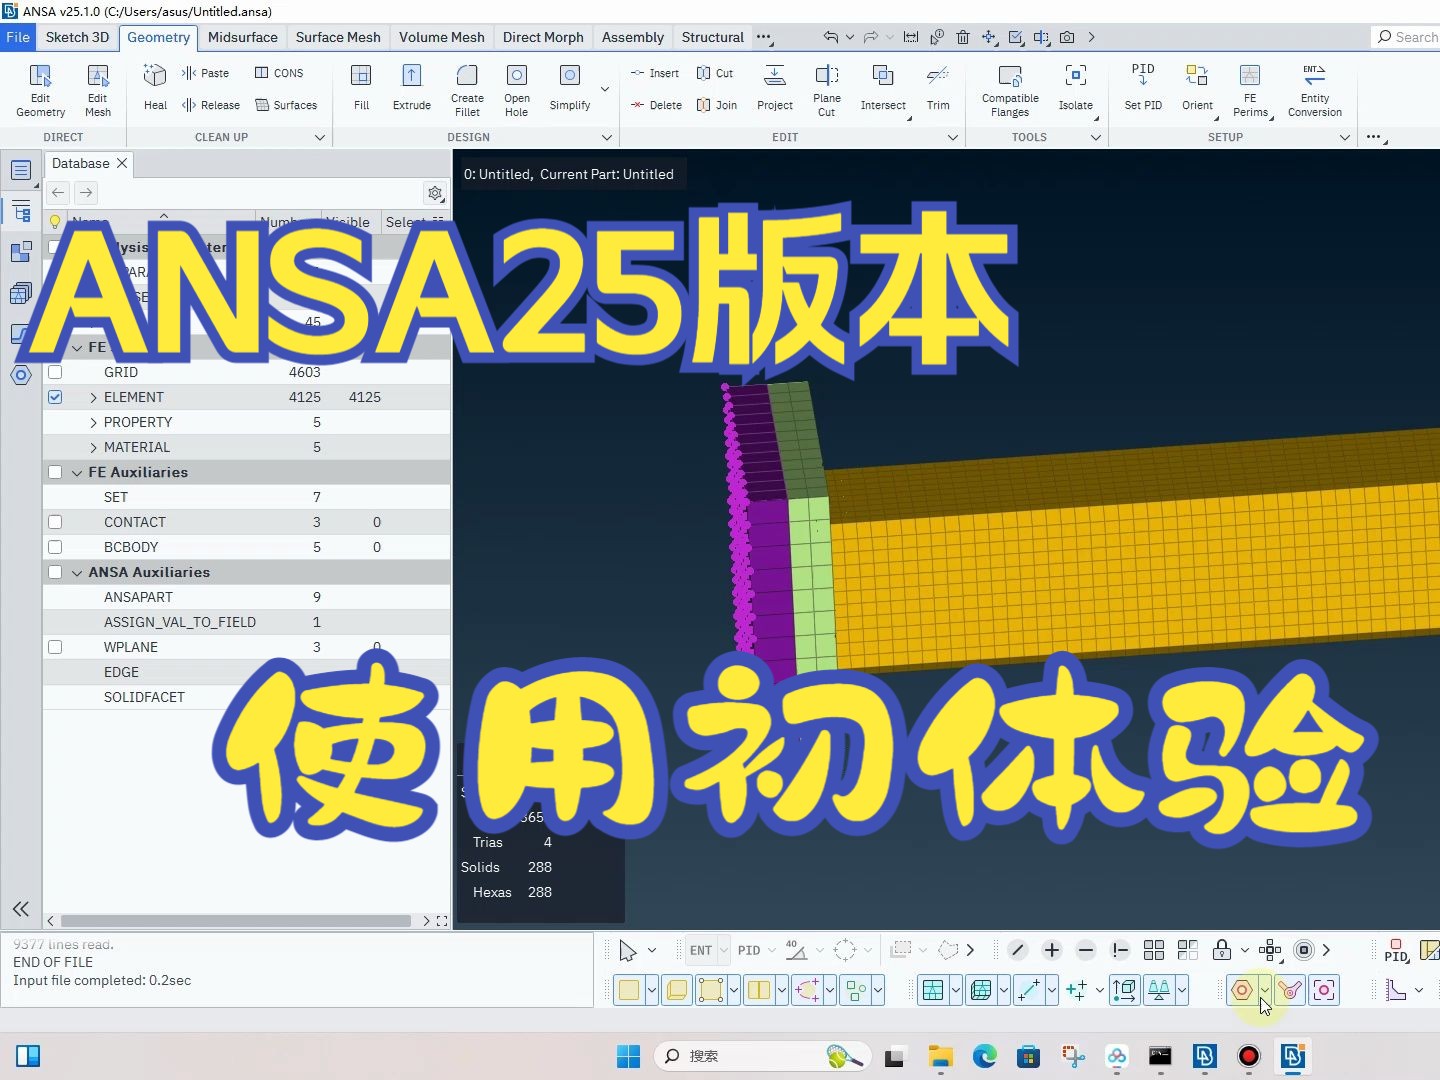Toggle the FE Auxiliaries checkbox
Screen dimensions: 1440x1080
55,472
